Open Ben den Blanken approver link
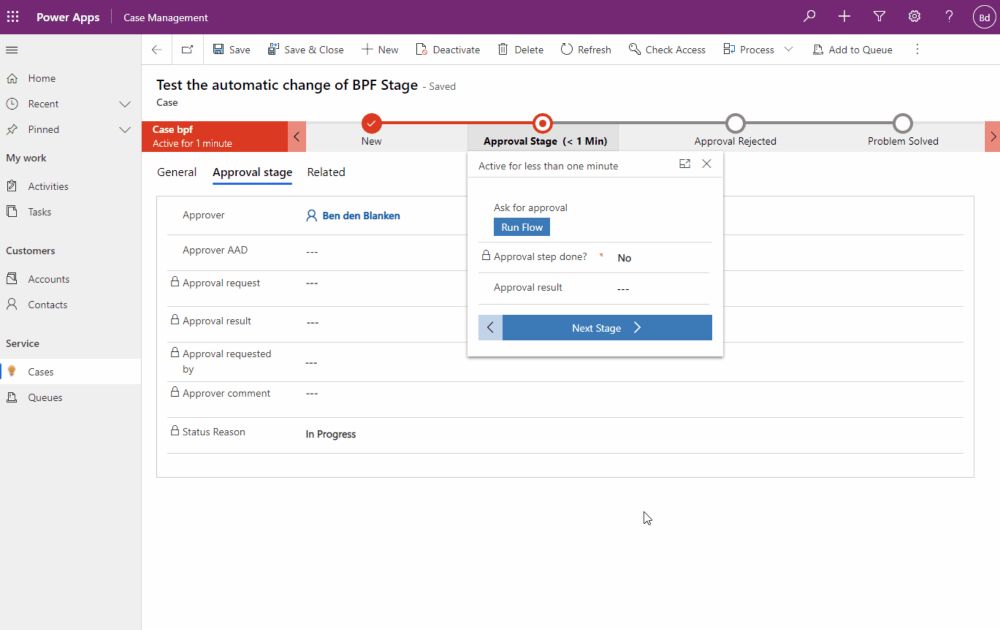This screenshot has width=1000, height=630. (361, 216)
